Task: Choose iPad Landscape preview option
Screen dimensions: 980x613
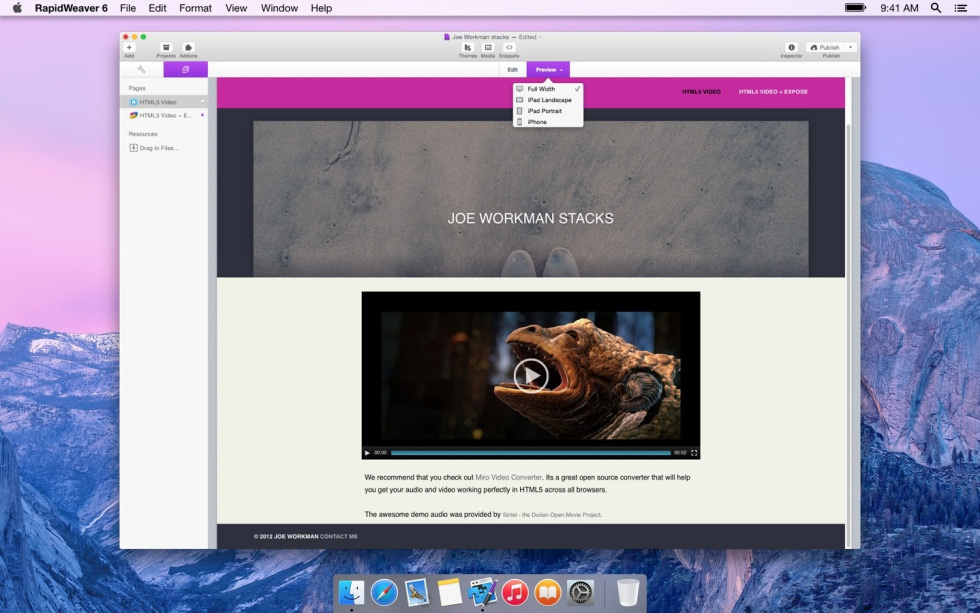Action: 548,100
